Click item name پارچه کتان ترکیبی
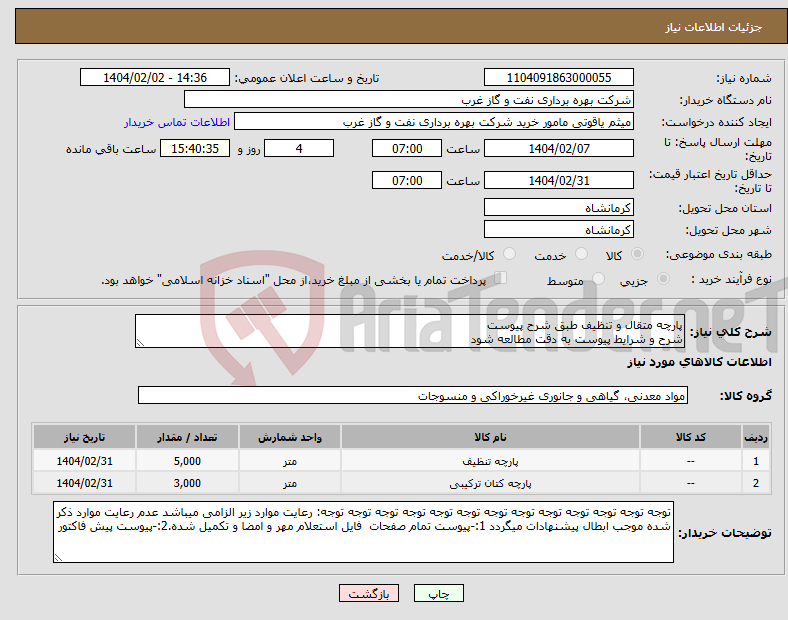Image resolution: width=788 pixels, height=620 pixels. coord(490,483)
